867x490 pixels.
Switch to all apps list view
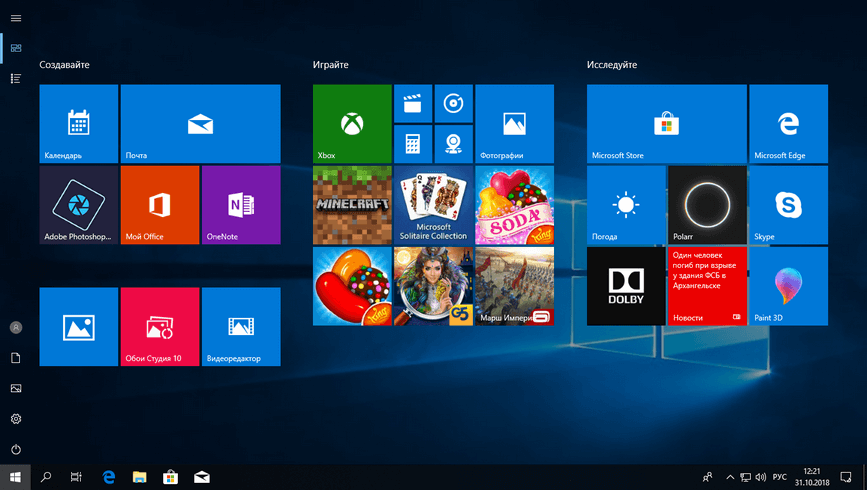tap(16, 79)
